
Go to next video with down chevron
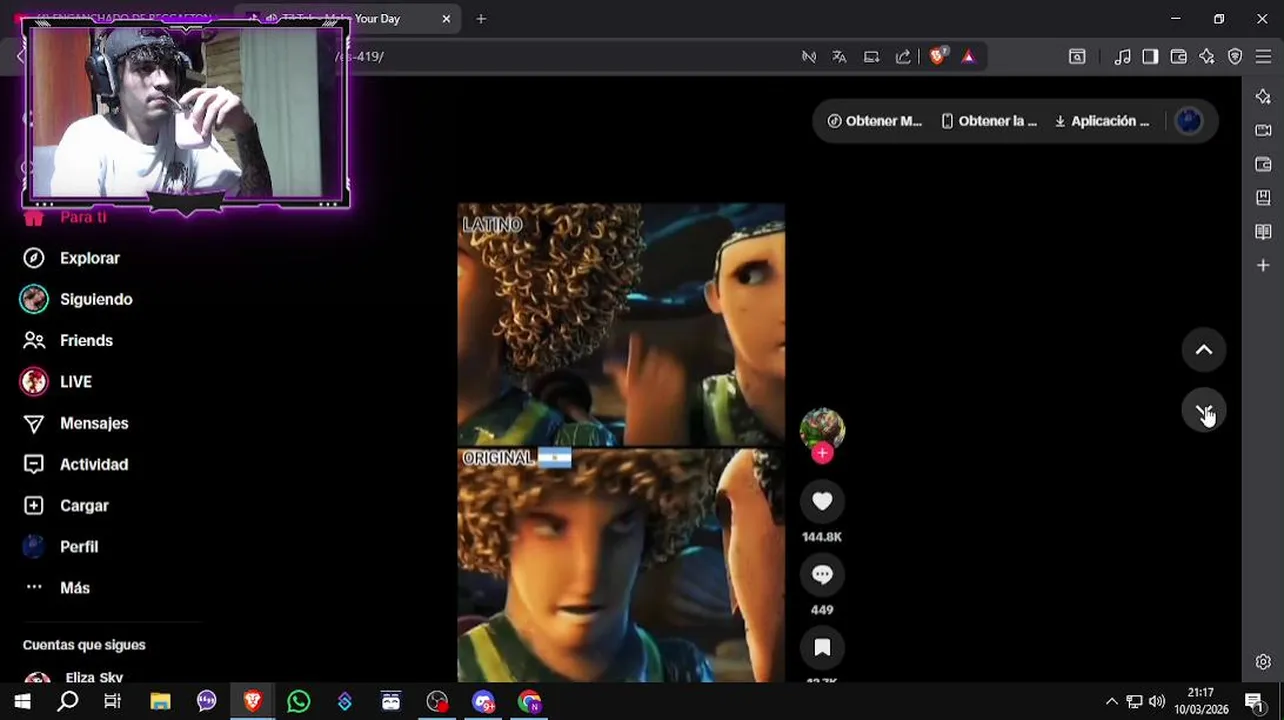1204,411
